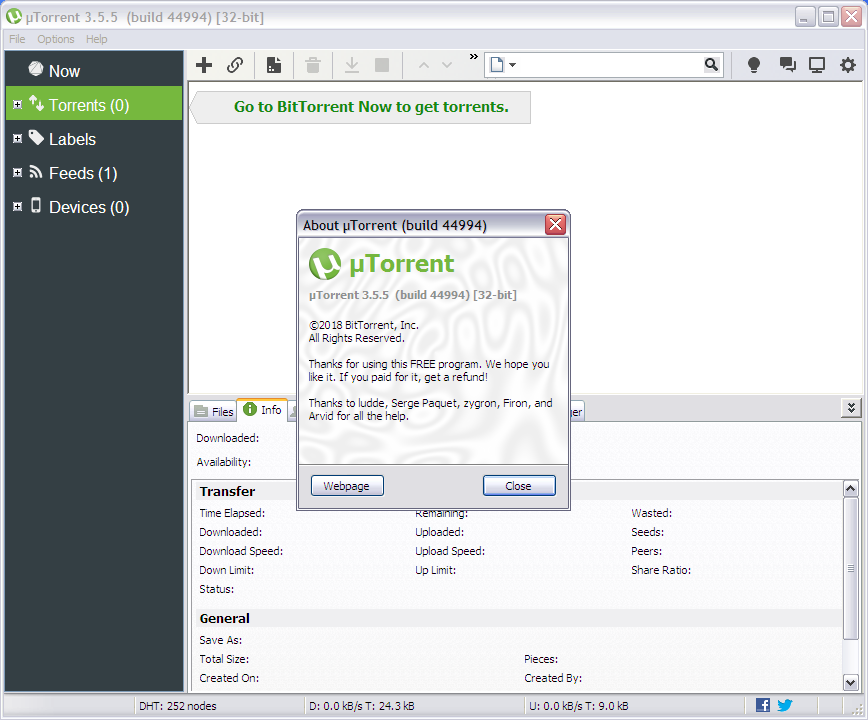Image resolution: width=868 pixels, height=720 pixels.
Task: Click the info pane scroll up arrow
Action: point(850,489)
